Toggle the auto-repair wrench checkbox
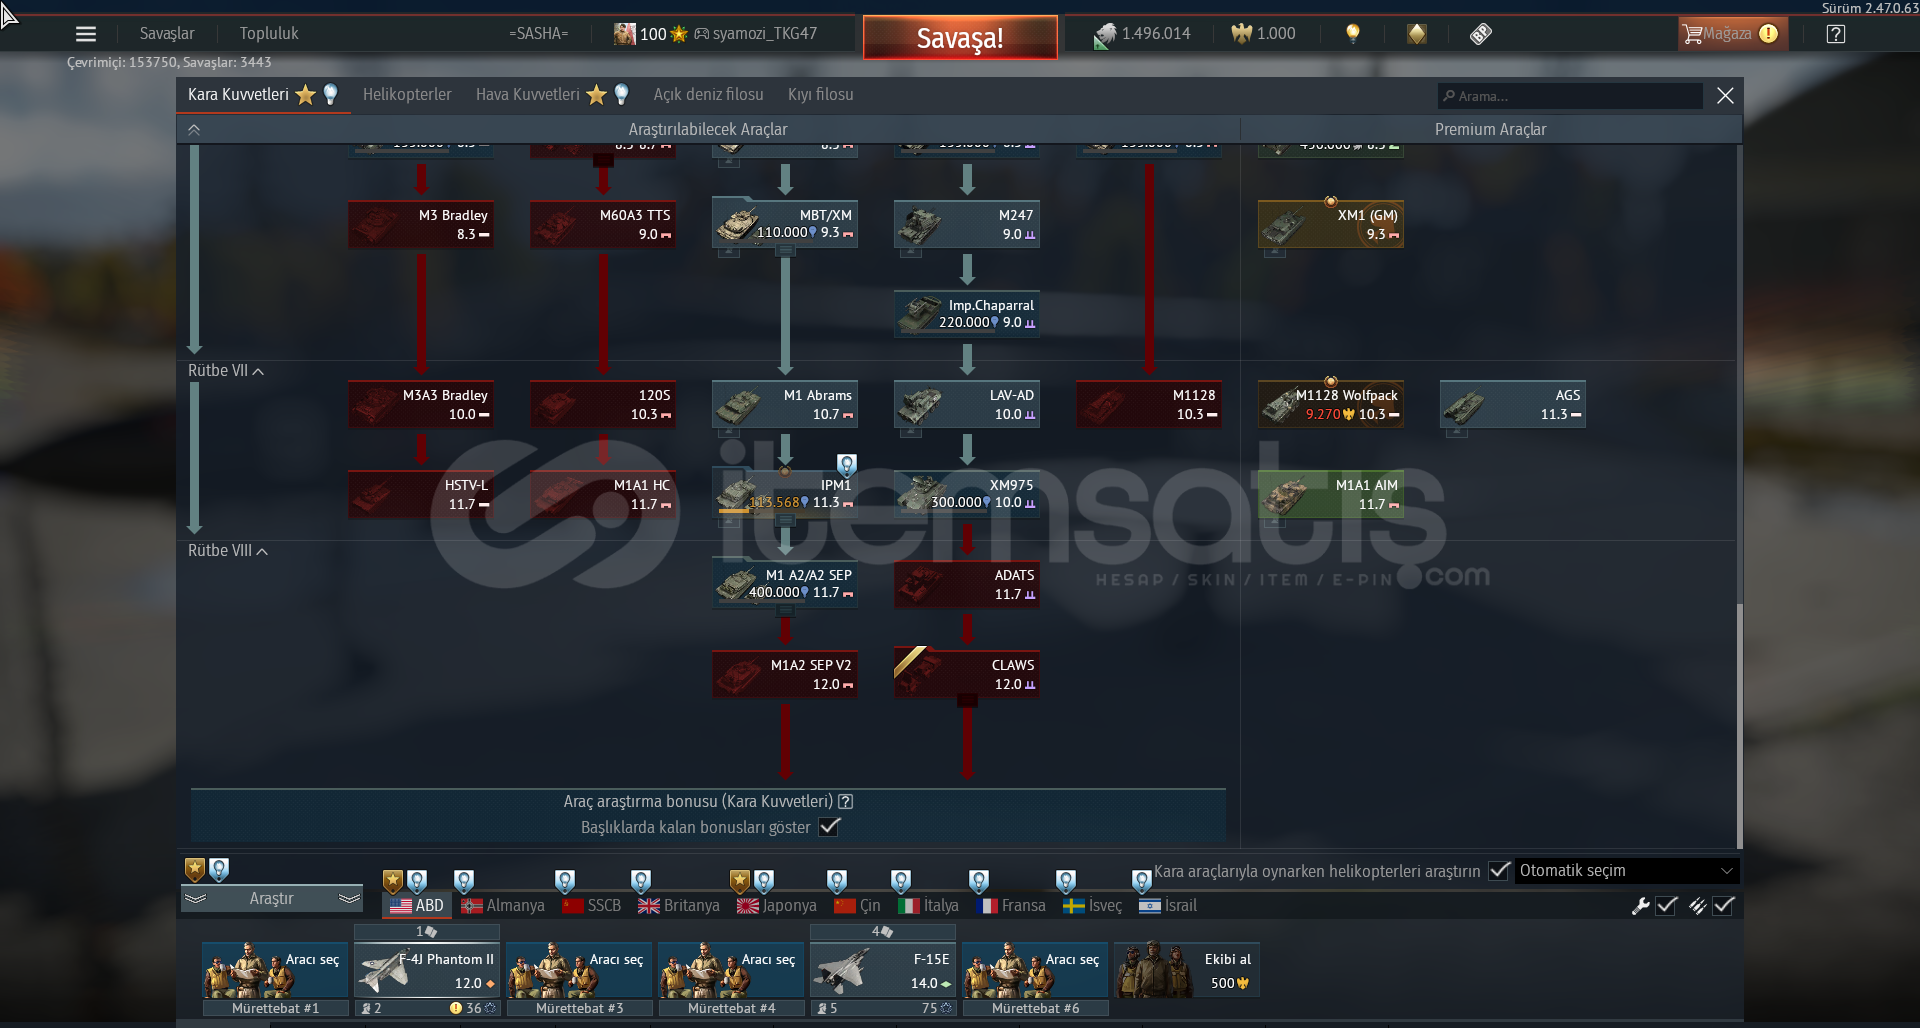This screenshot has width=1920, height=1028. pos(1667,906)
